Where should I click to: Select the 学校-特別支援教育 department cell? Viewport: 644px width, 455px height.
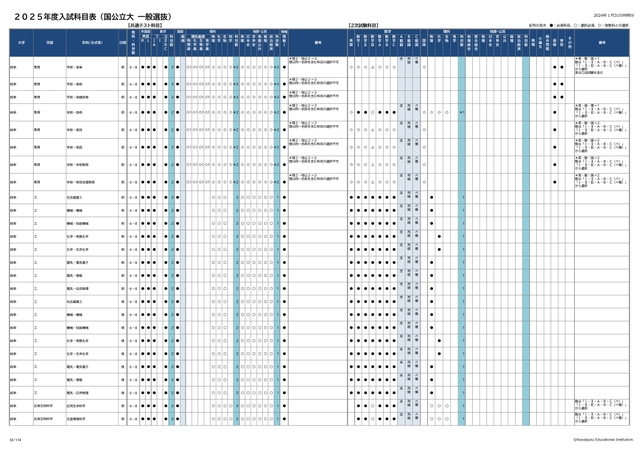80,181
